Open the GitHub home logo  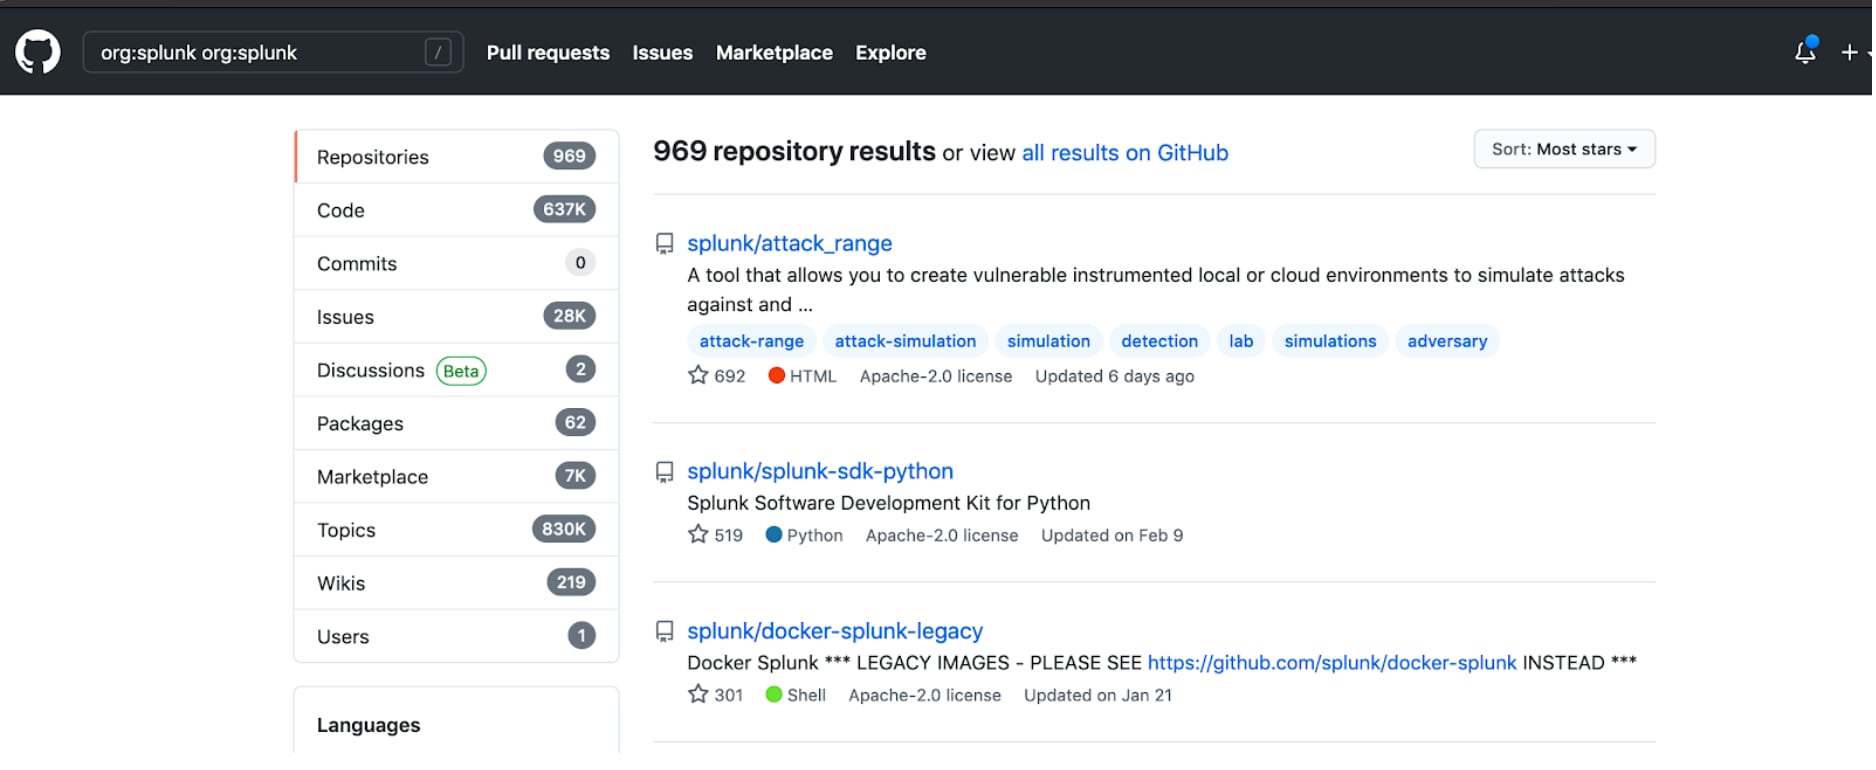click(x=38, y=52)
